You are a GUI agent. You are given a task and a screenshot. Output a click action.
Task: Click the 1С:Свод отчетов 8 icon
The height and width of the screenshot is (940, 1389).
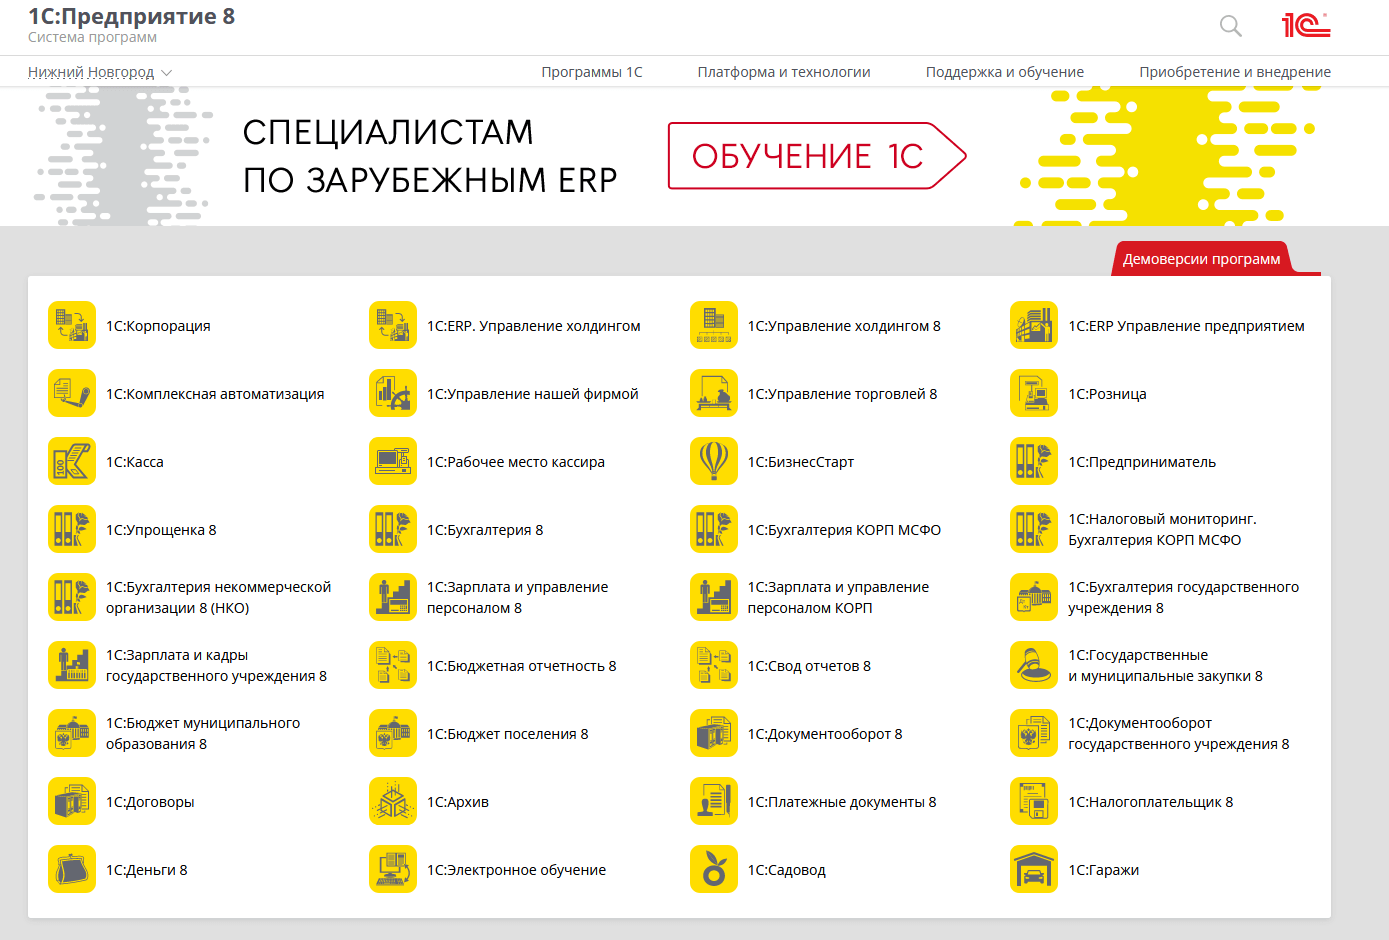coord(714,666)
